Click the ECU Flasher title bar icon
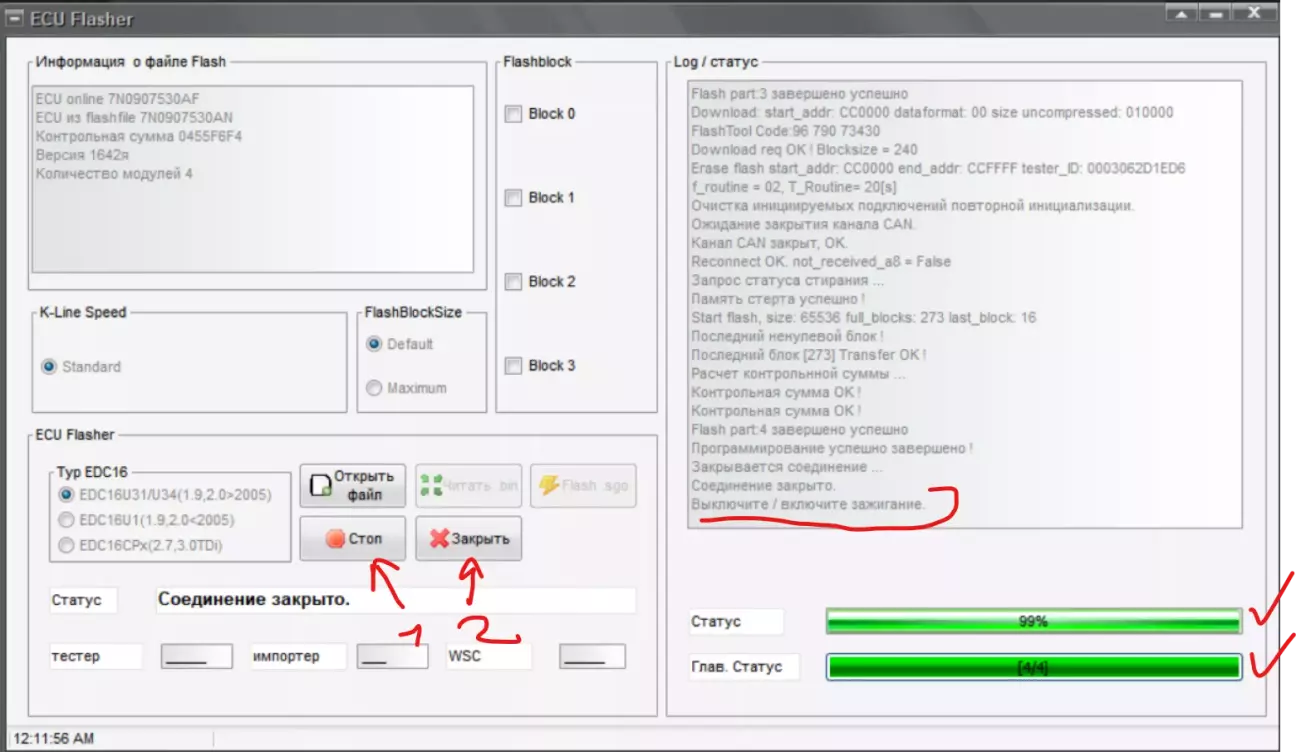Screen dimensions: 1296x752 click(16, 18)
